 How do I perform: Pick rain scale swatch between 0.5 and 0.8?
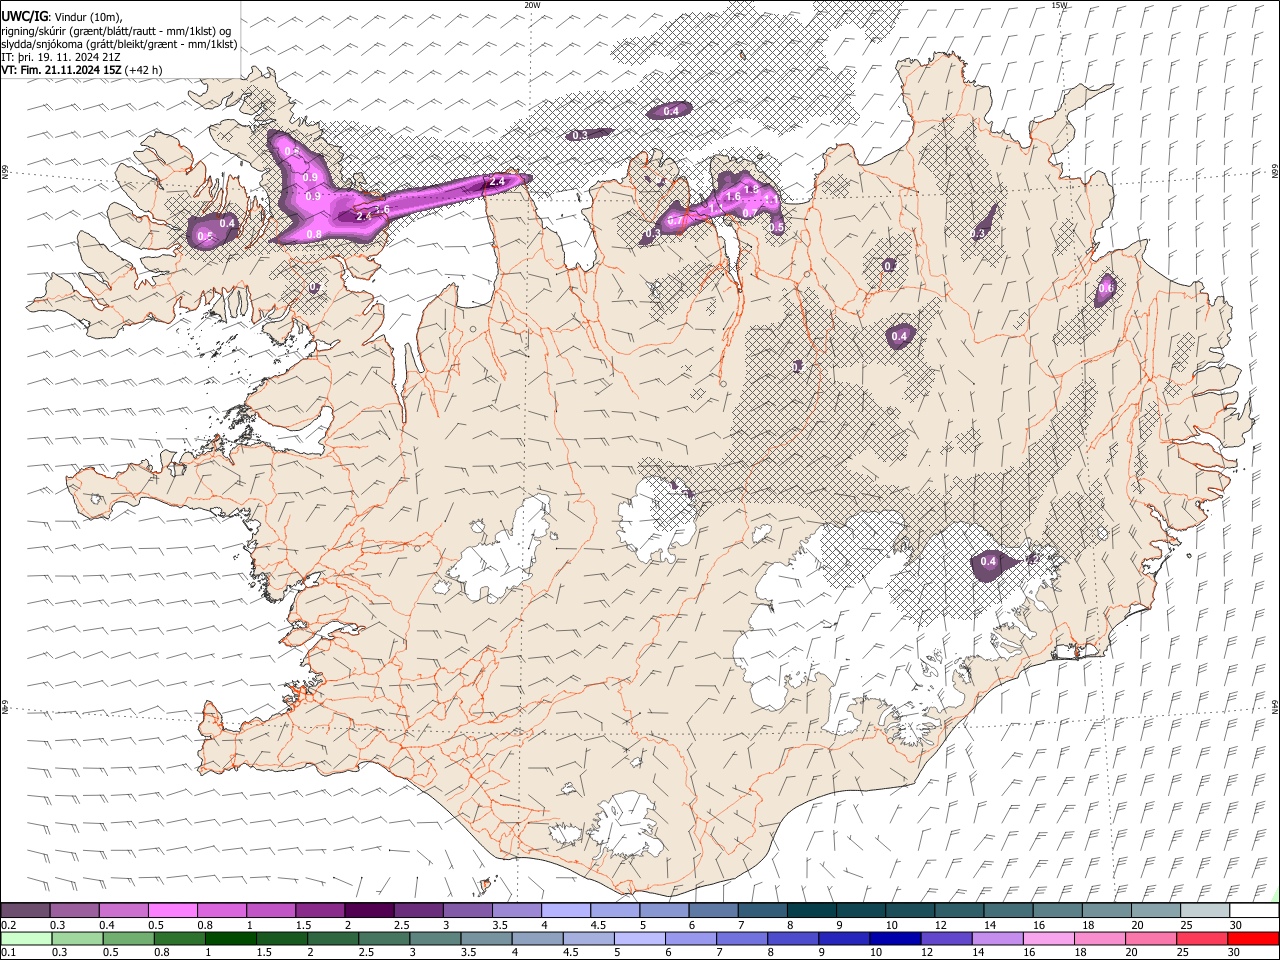pos(128,938)
